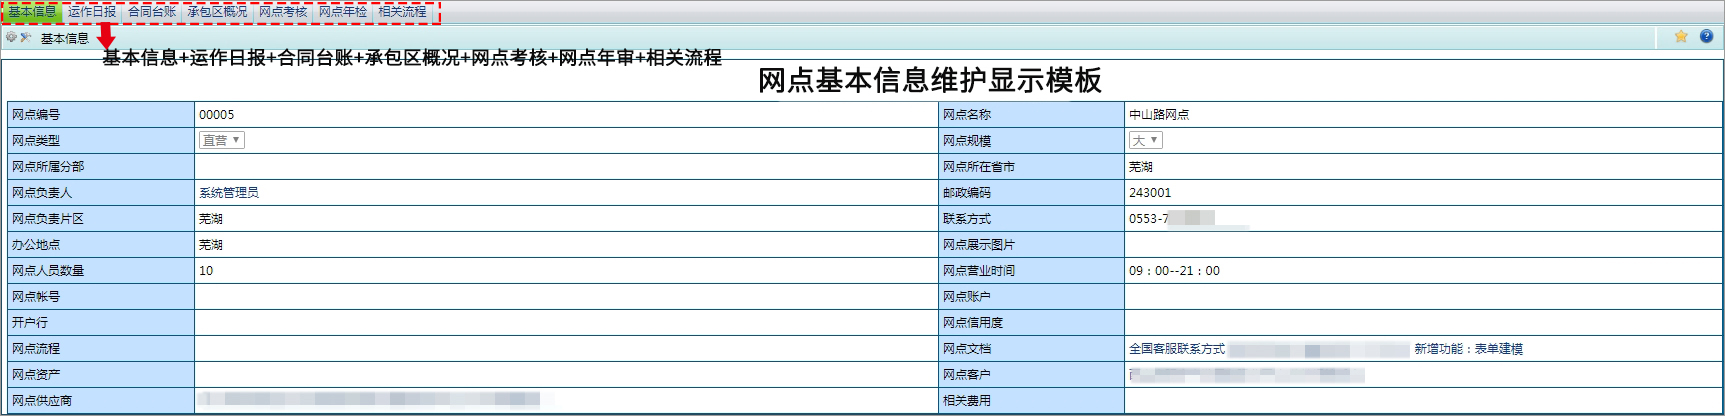The image size is (1725, 416).
Task: Click the 开户行 label cell
Action: tap(101, 323)
